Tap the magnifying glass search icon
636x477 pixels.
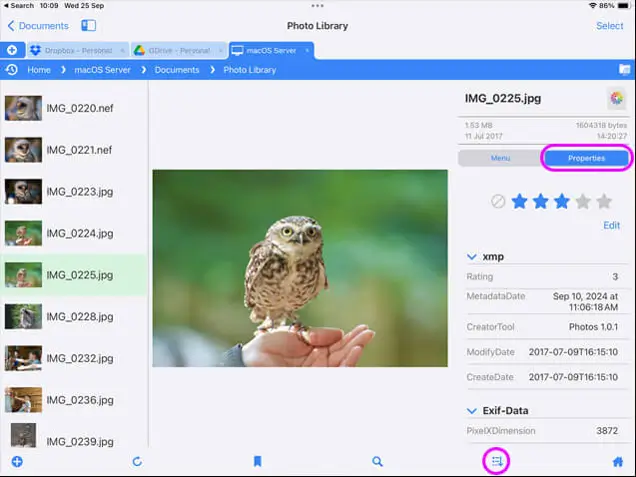(x=377, y=461)
